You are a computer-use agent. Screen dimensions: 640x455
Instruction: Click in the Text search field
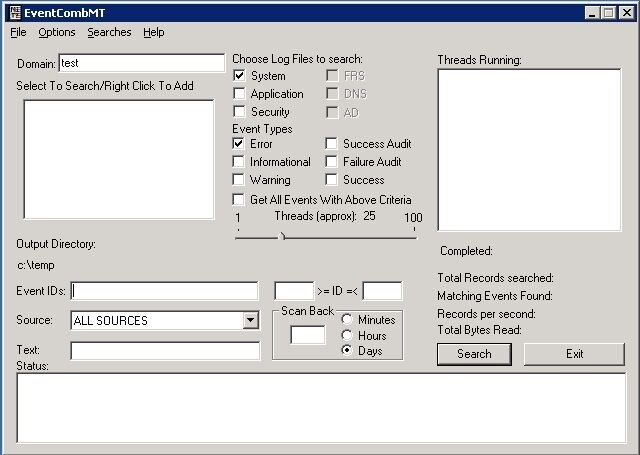click(165, 351)
